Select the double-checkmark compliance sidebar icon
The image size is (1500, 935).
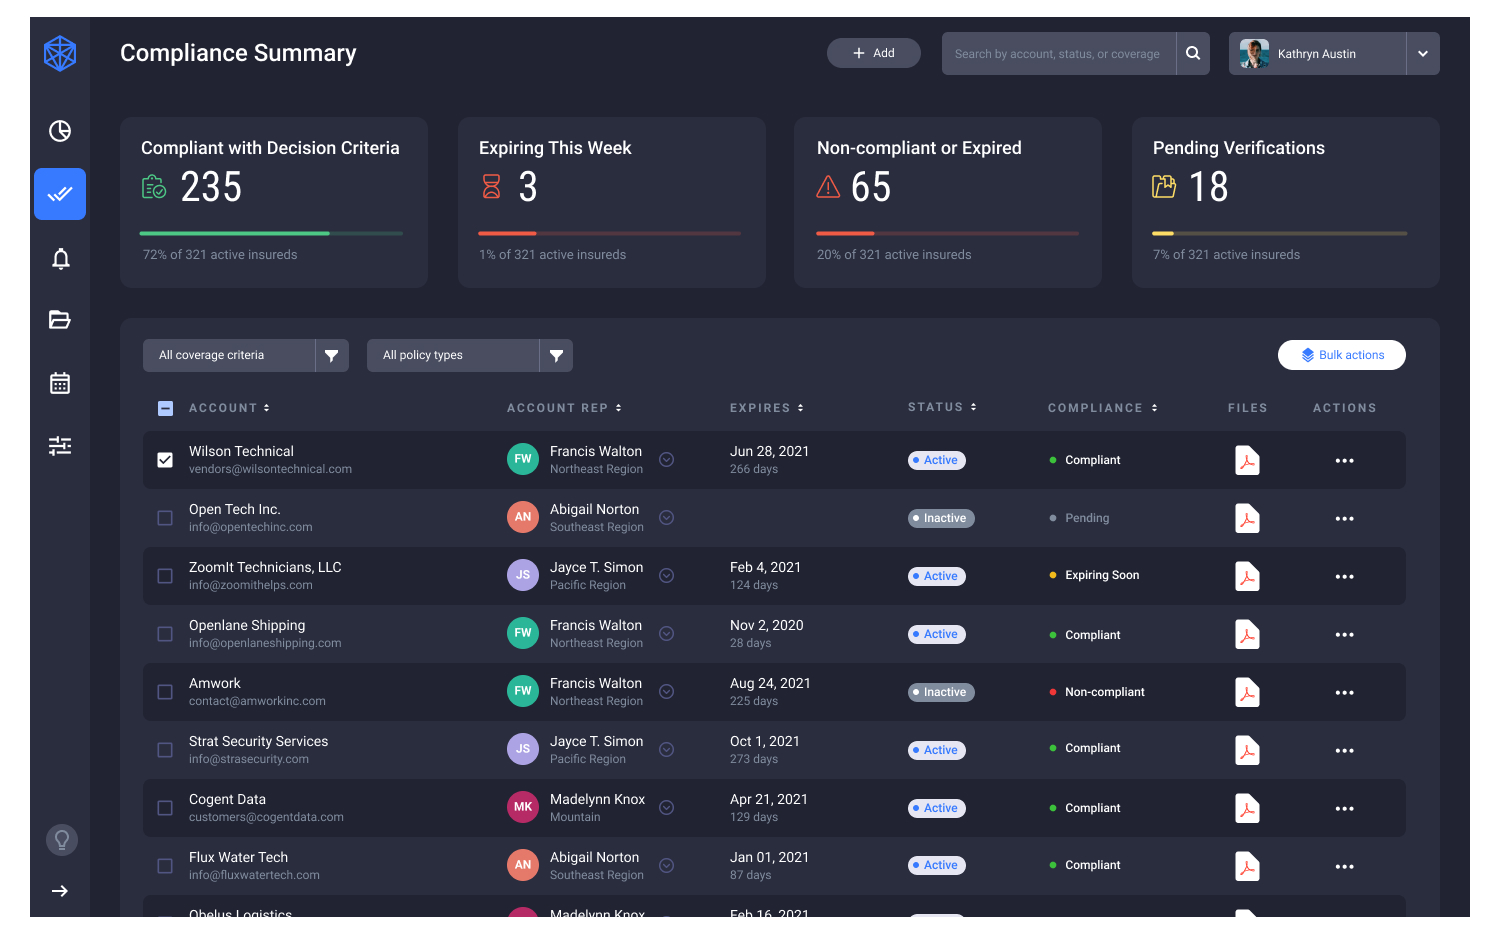[60, 194]
